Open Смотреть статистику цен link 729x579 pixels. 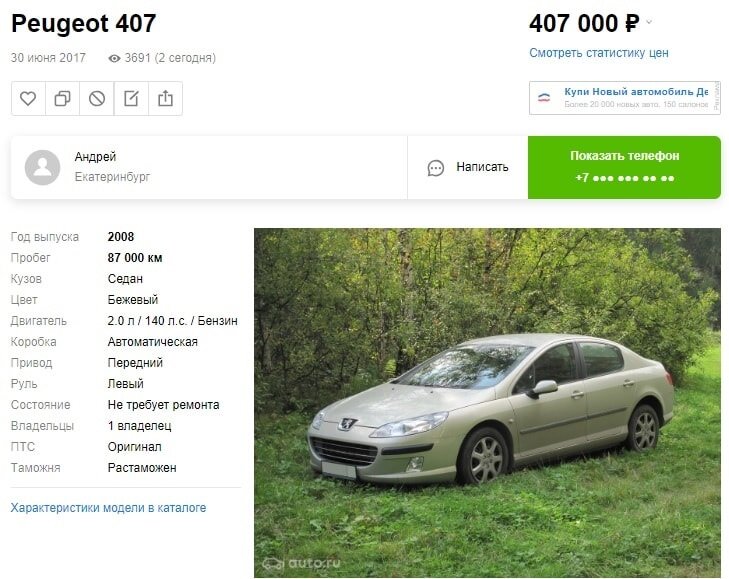point(599,53)
